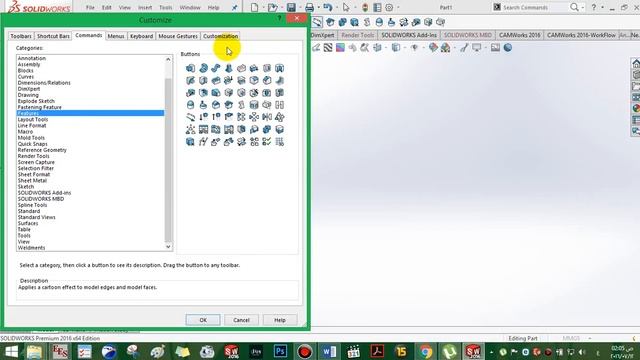Click the Display Style cube icon
Image resolution: width=640 pixels, height=360 pixels.
[396, 48]
